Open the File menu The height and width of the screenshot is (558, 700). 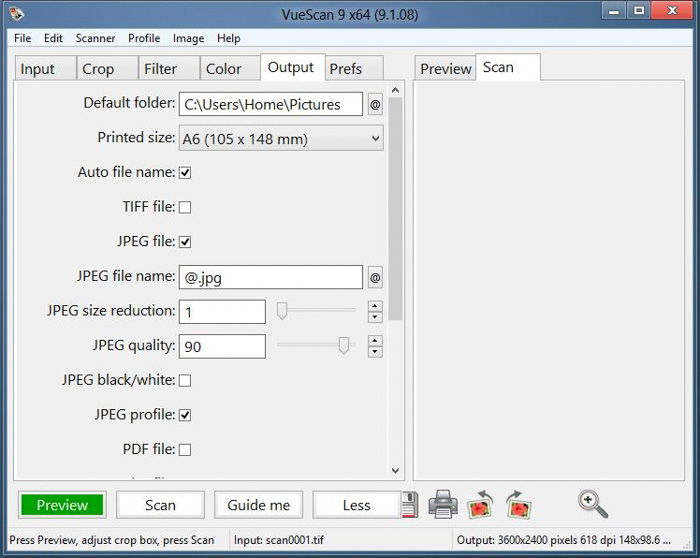click(22, 38)
